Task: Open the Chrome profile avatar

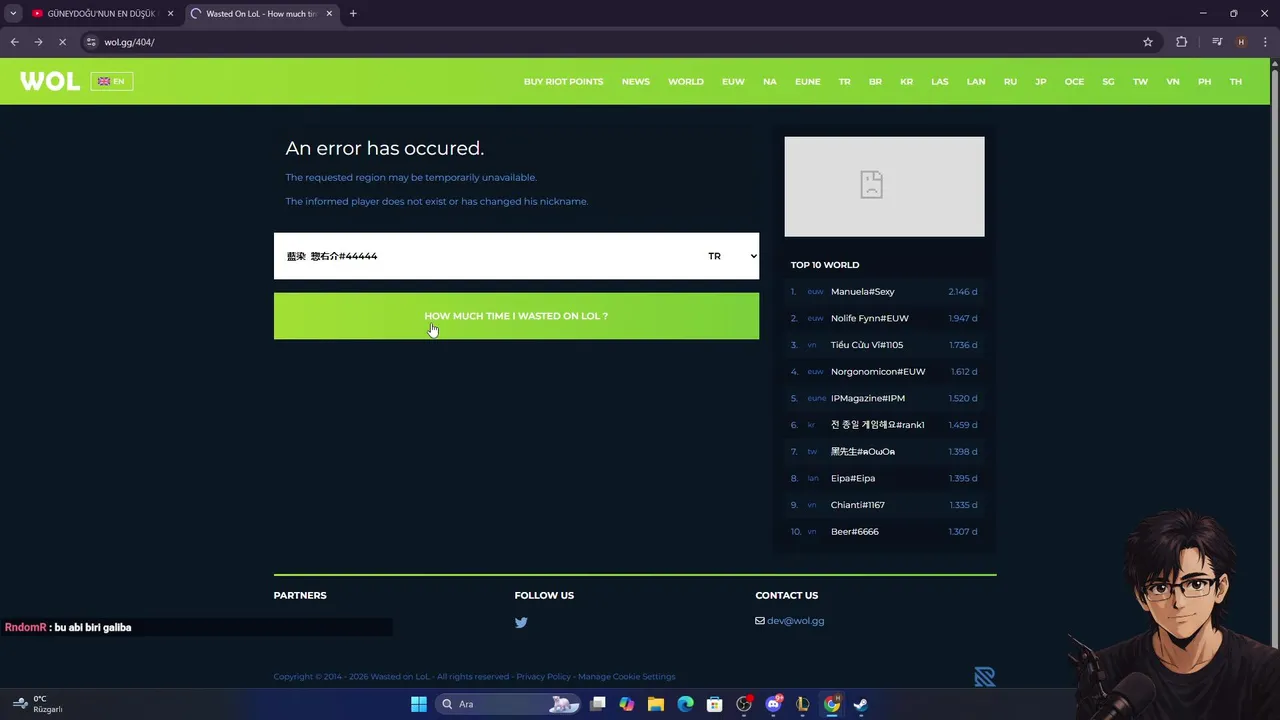Action: point(1241,42)
